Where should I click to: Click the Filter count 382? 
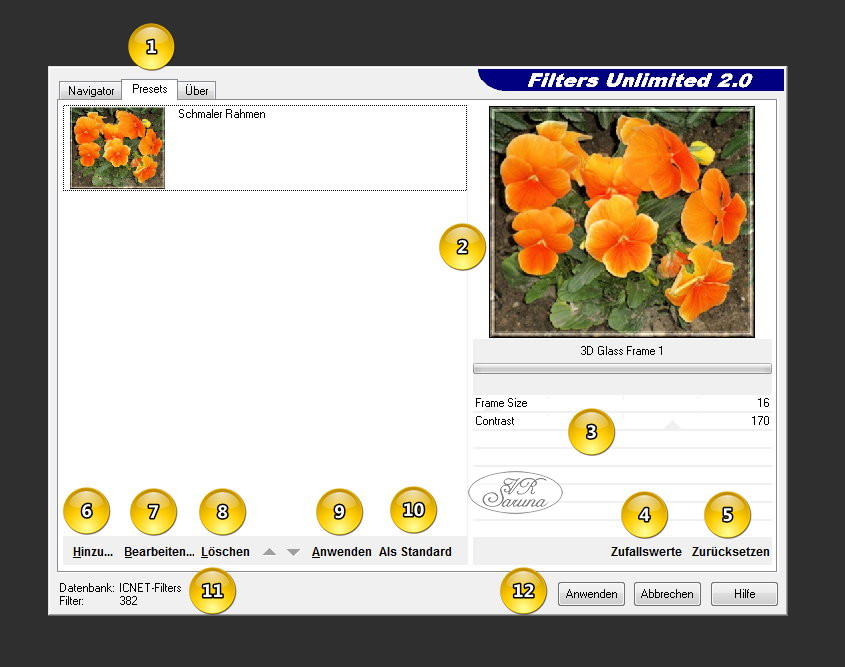[128, 601]
